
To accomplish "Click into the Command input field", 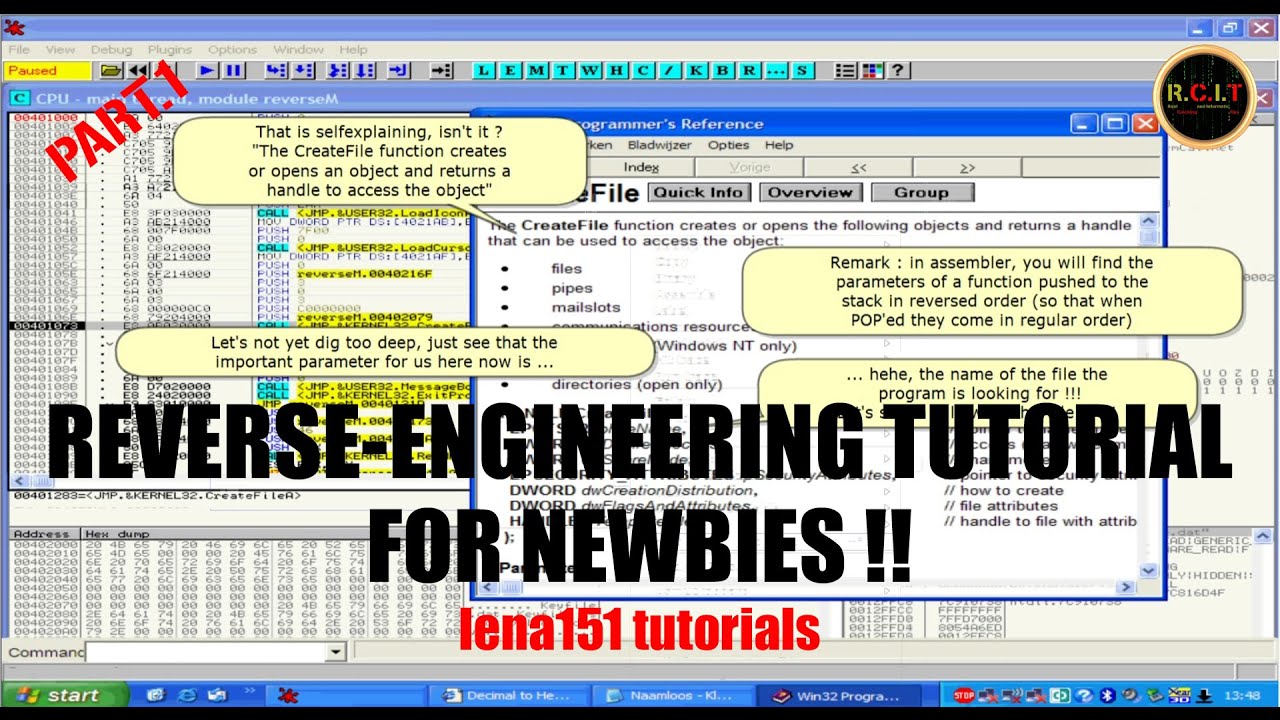I will pos(206,652).
